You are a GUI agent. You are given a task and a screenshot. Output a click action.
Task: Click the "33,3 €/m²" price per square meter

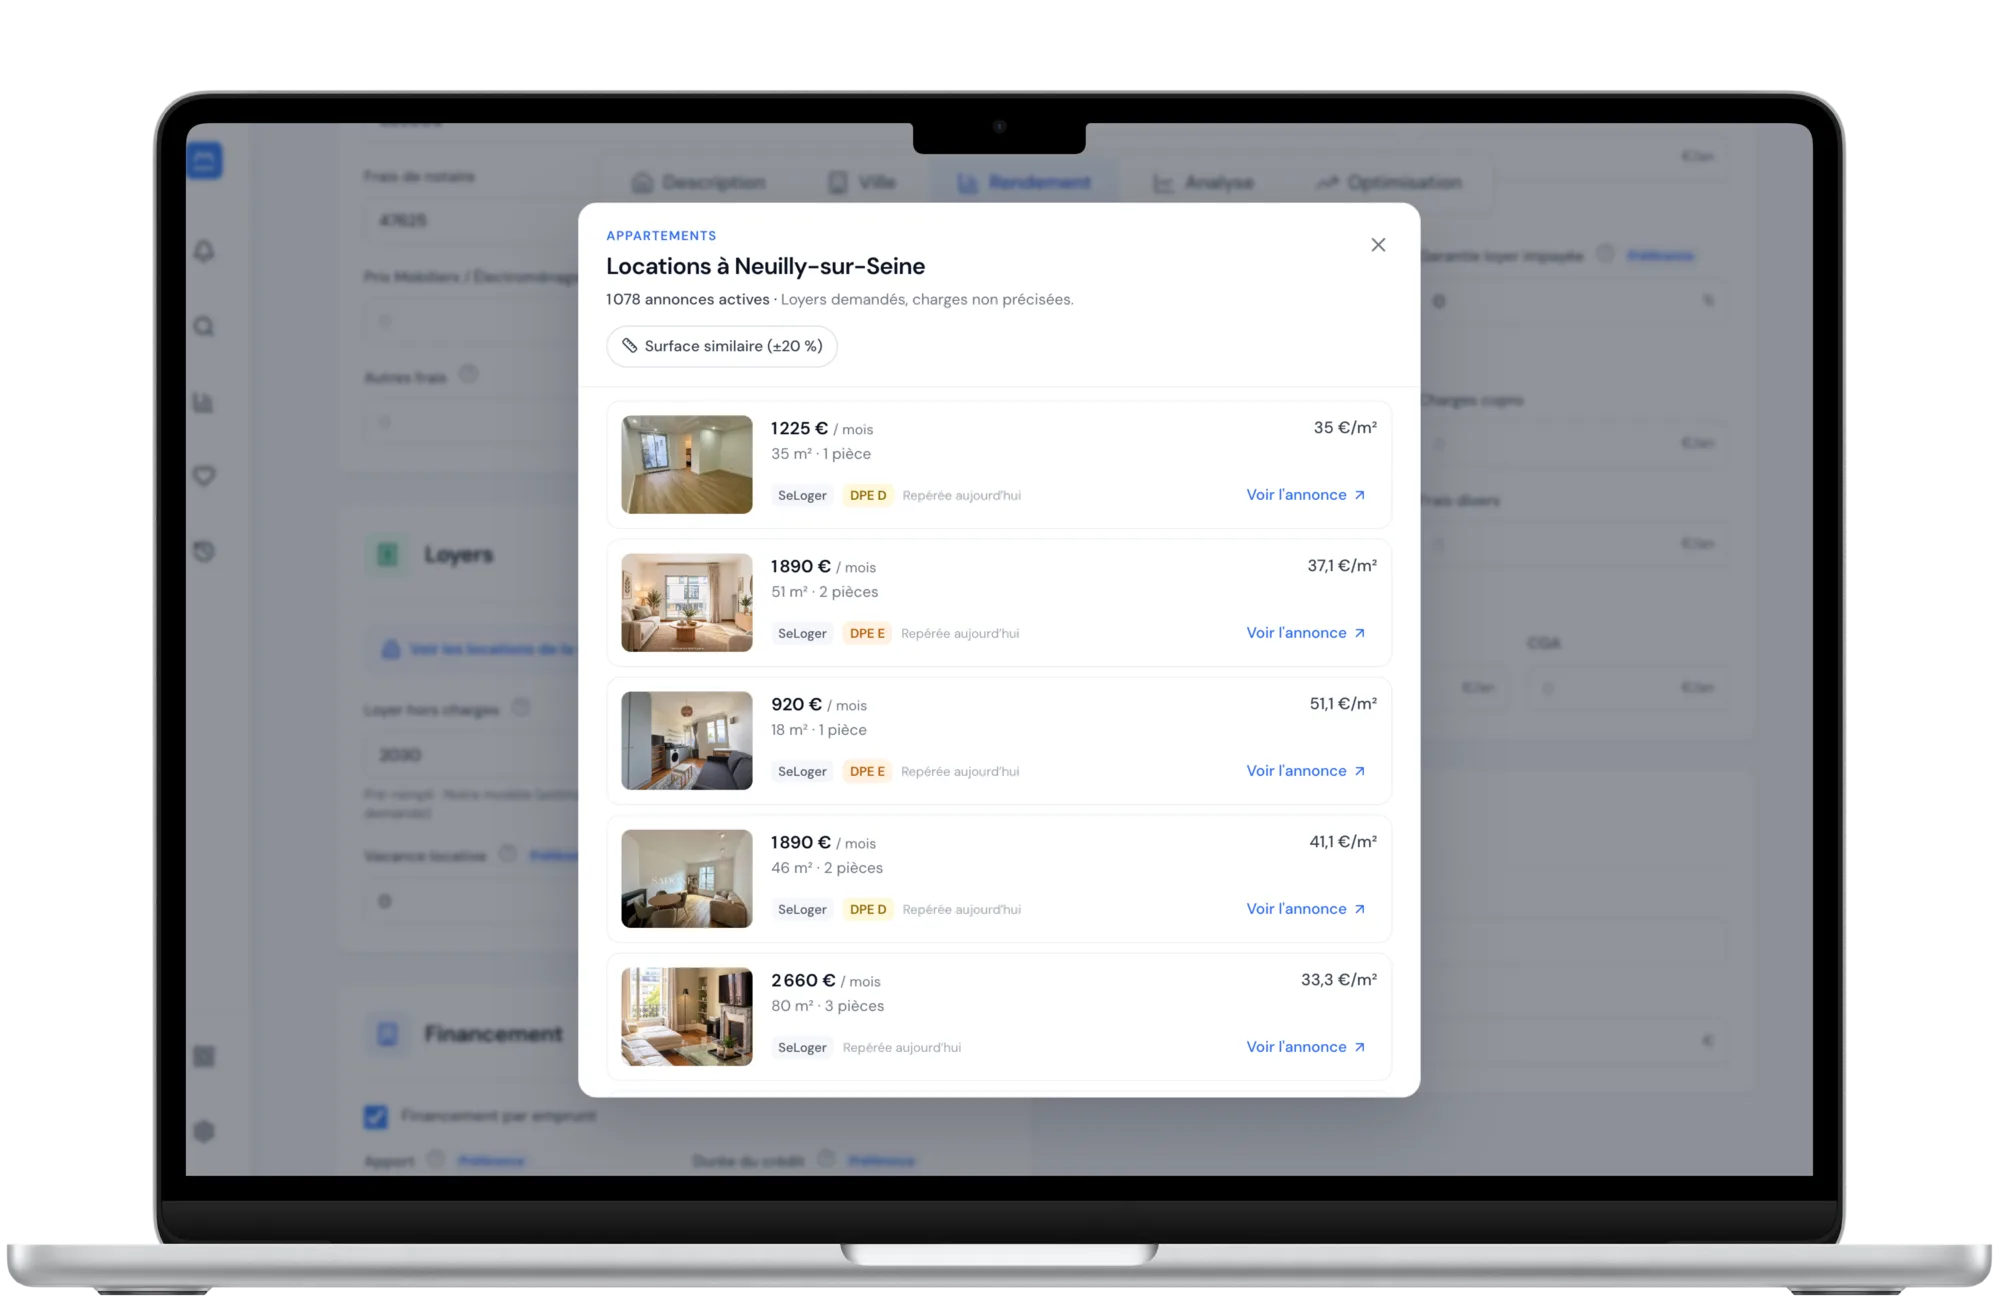point(1339,980)
